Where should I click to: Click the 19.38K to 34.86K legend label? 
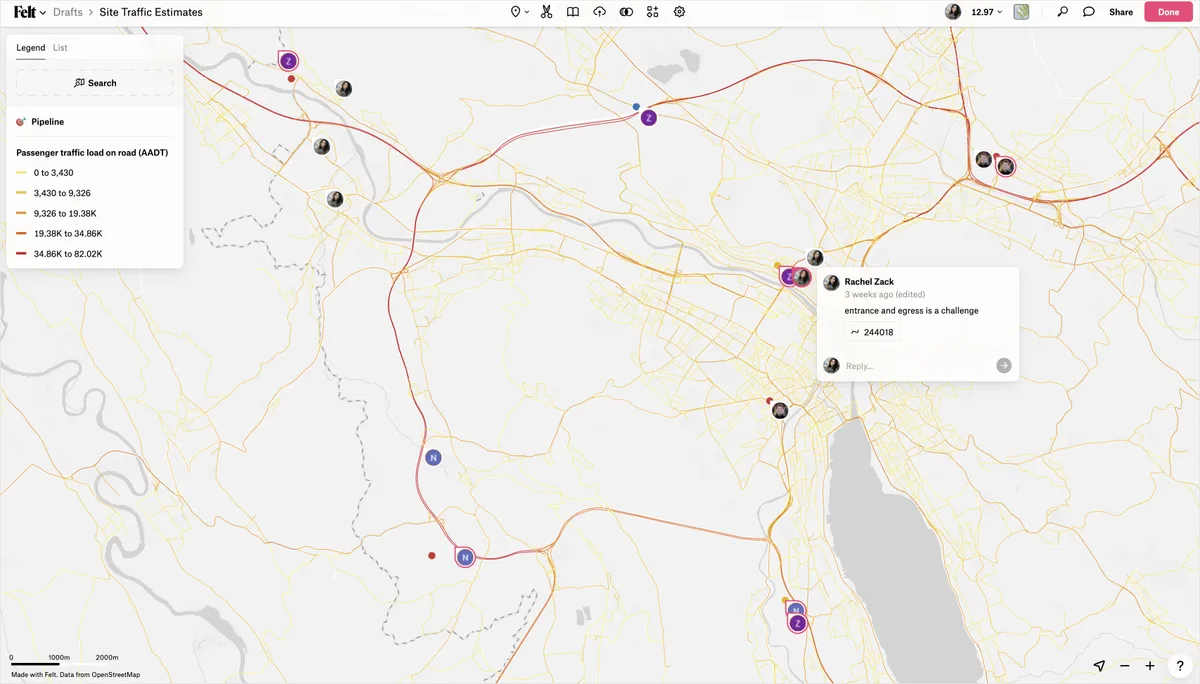pos(68,234)
